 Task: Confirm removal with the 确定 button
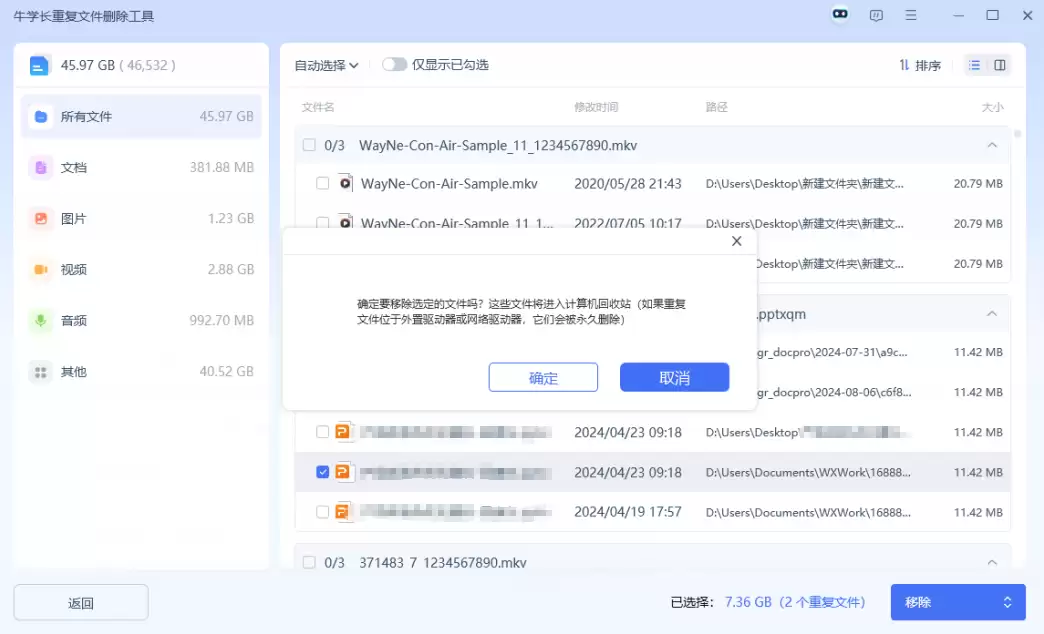click(x=543, y=378)
